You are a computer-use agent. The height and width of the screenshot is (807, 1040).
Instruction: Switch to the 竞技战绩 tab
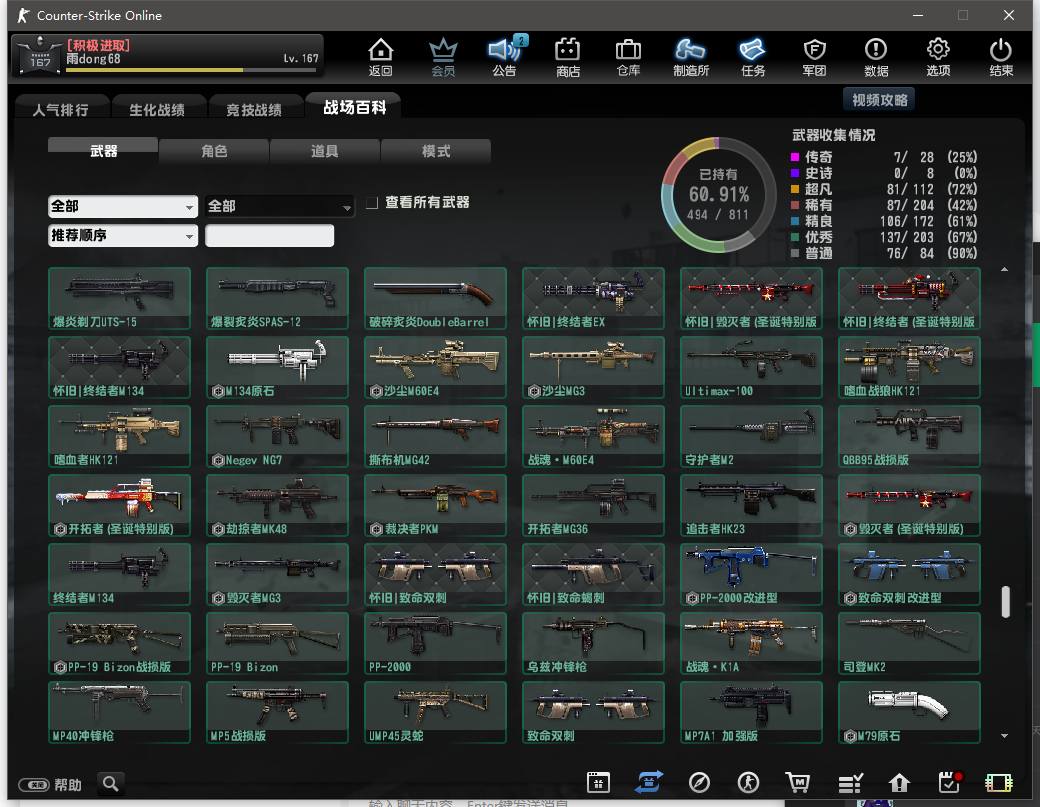pos(254,109)
